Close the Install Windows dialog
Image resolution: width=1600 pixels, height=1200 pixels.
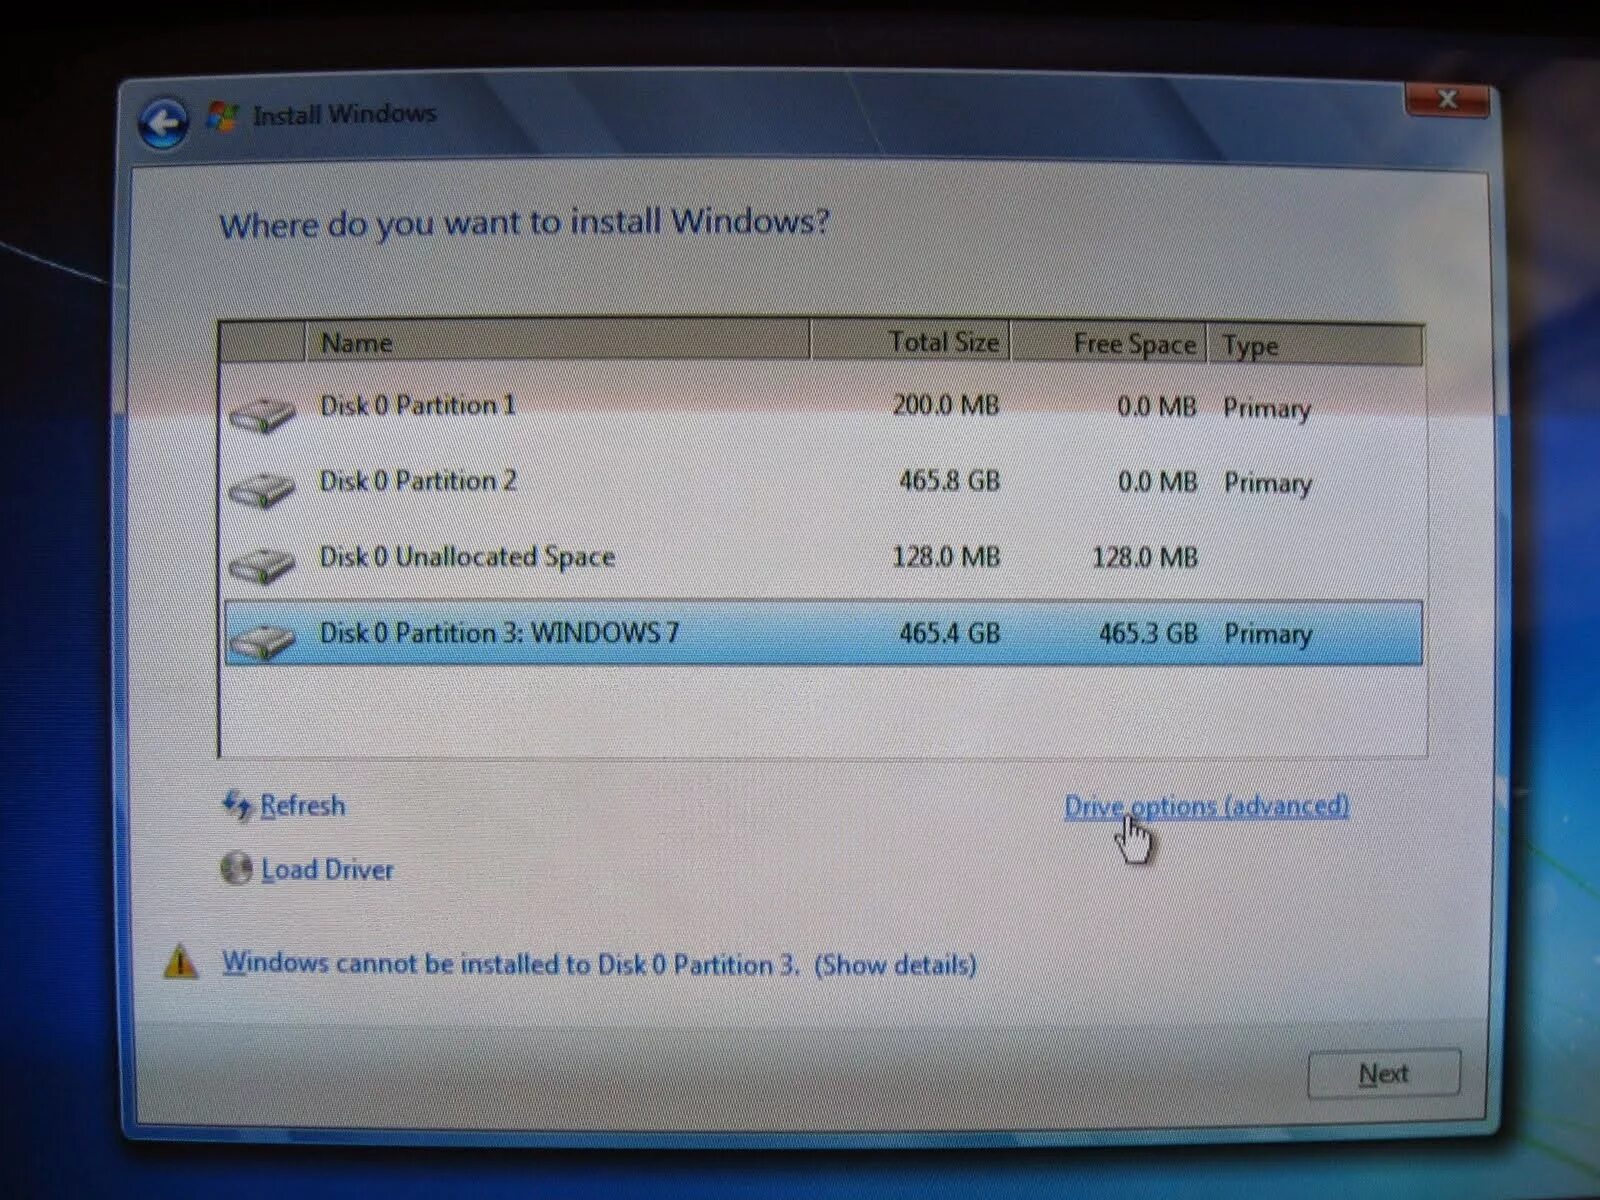[1447, 100]
